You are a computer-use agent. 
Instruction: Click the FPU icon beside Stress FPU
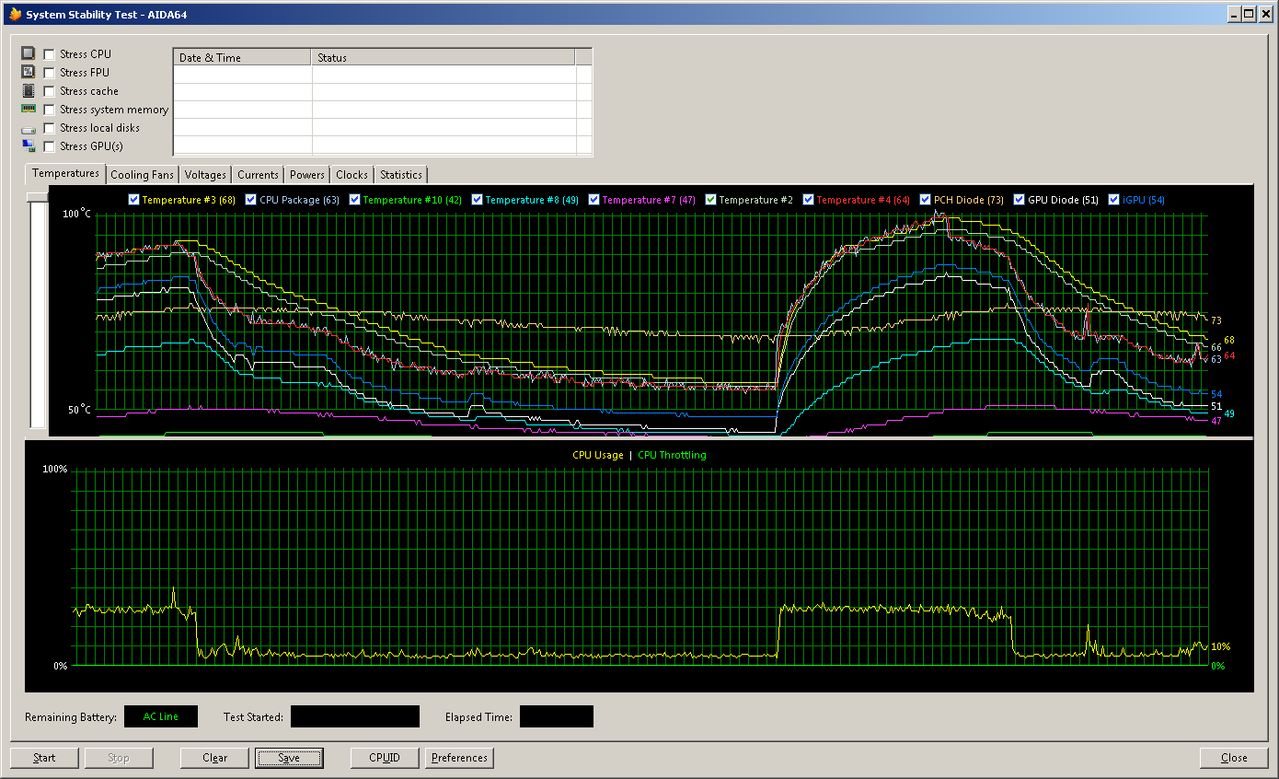click(x=28, y=72)
